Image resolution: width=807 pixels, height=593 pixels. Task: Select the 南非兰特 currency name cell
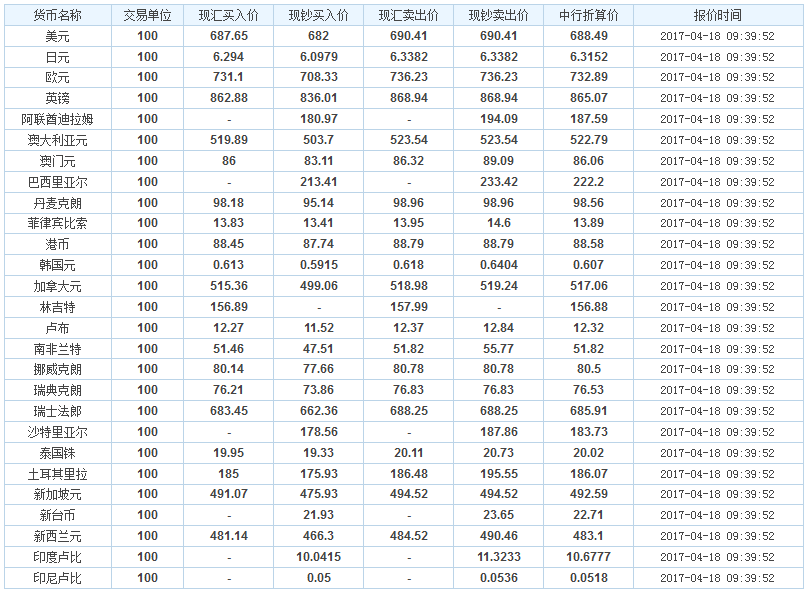coord(58,349)
